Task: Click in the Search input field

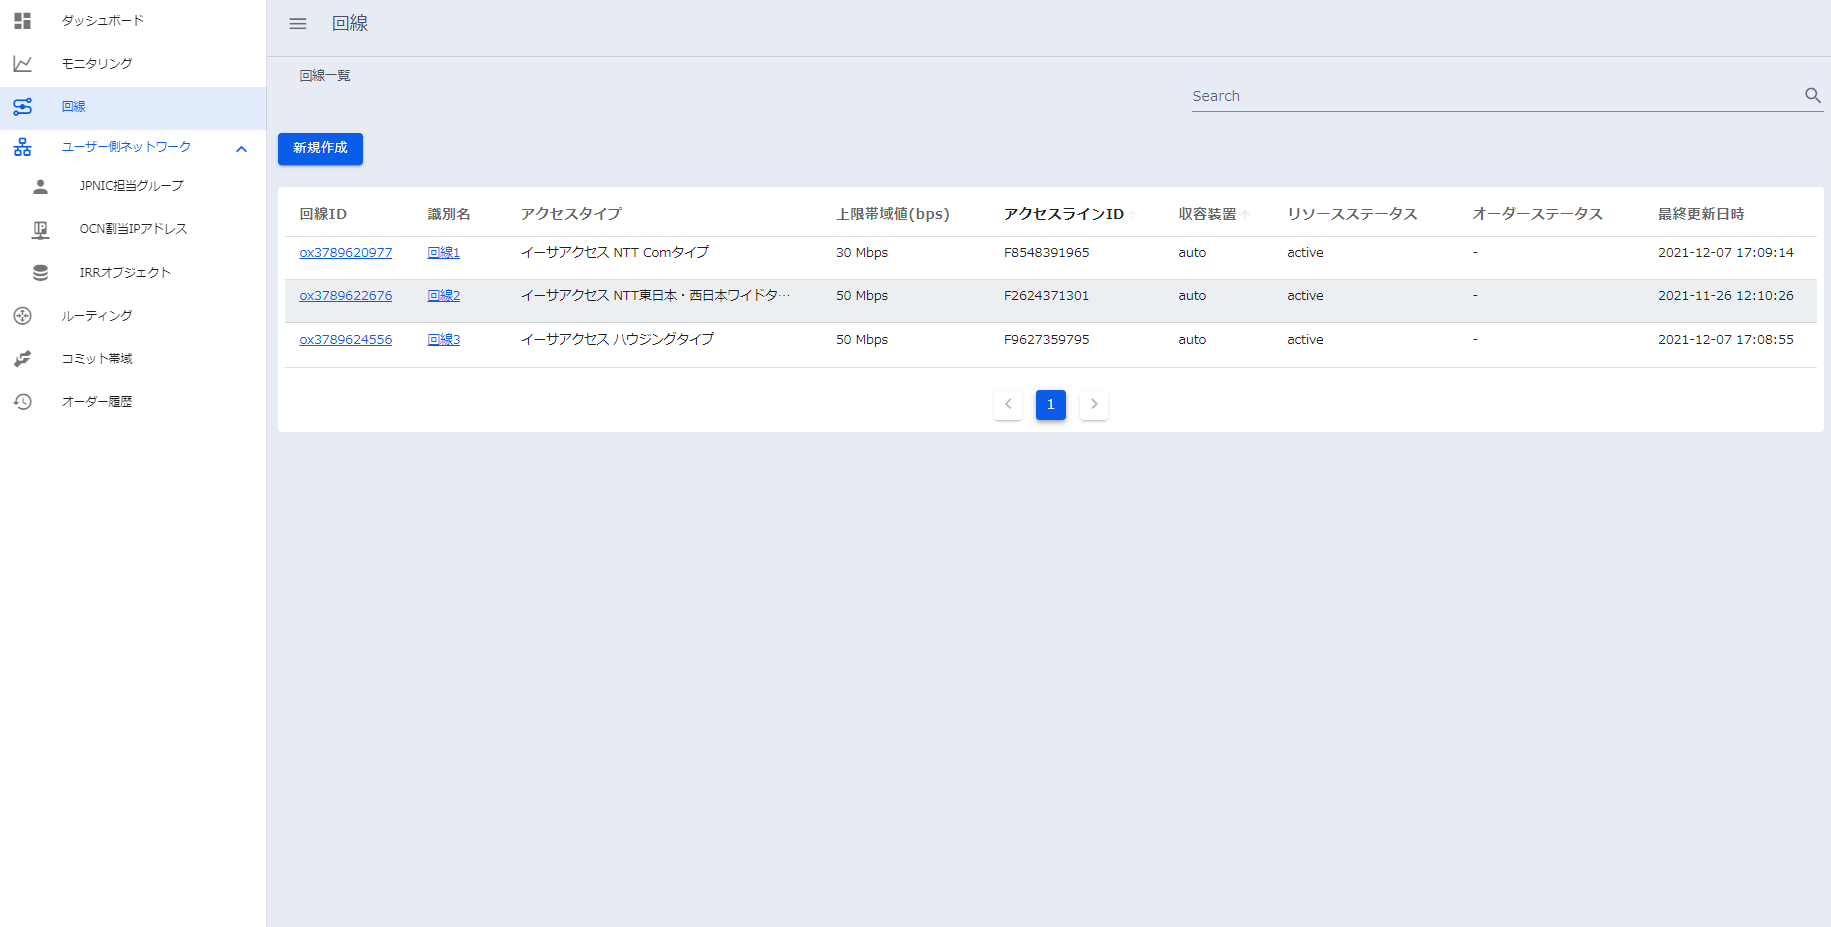Action: [x=1490, y=96]
